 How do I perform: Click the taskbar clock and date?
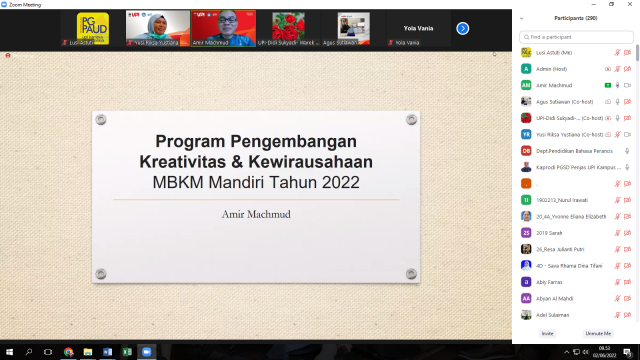(x=604, y=352)
